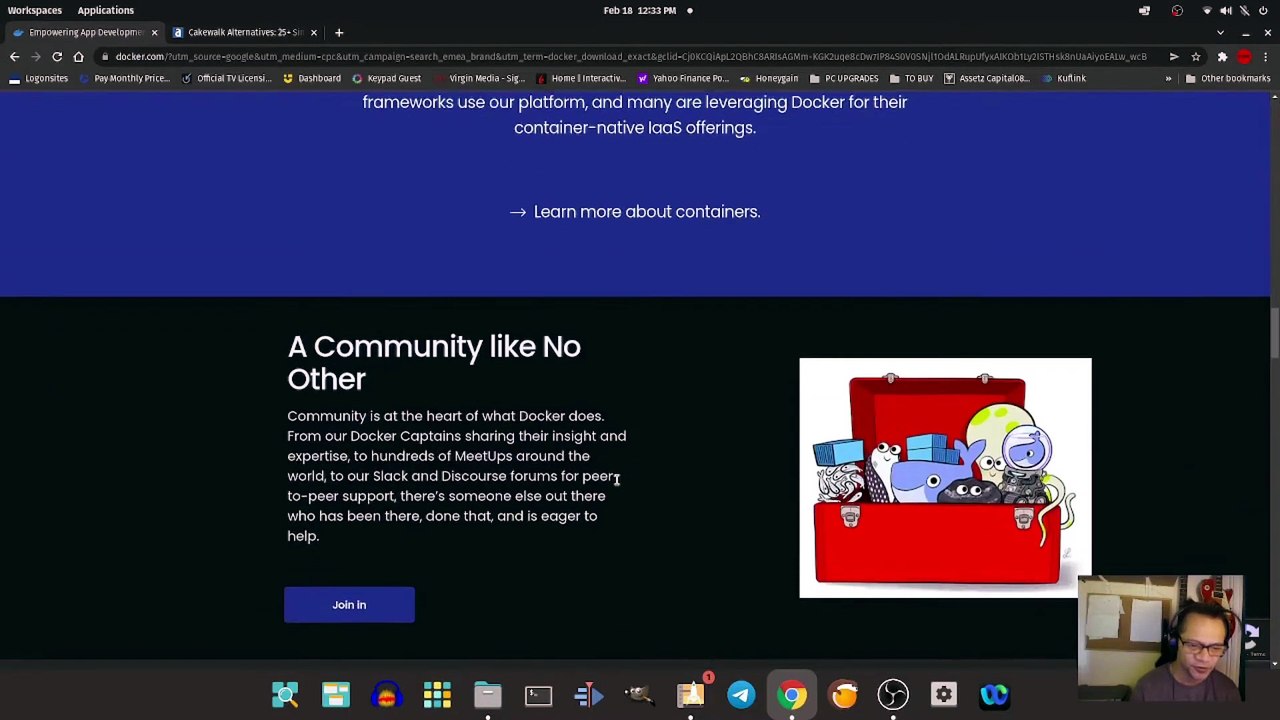Click the A Community like No Other heading
This screenshot has width=1280, height=720.
[434, 362]
